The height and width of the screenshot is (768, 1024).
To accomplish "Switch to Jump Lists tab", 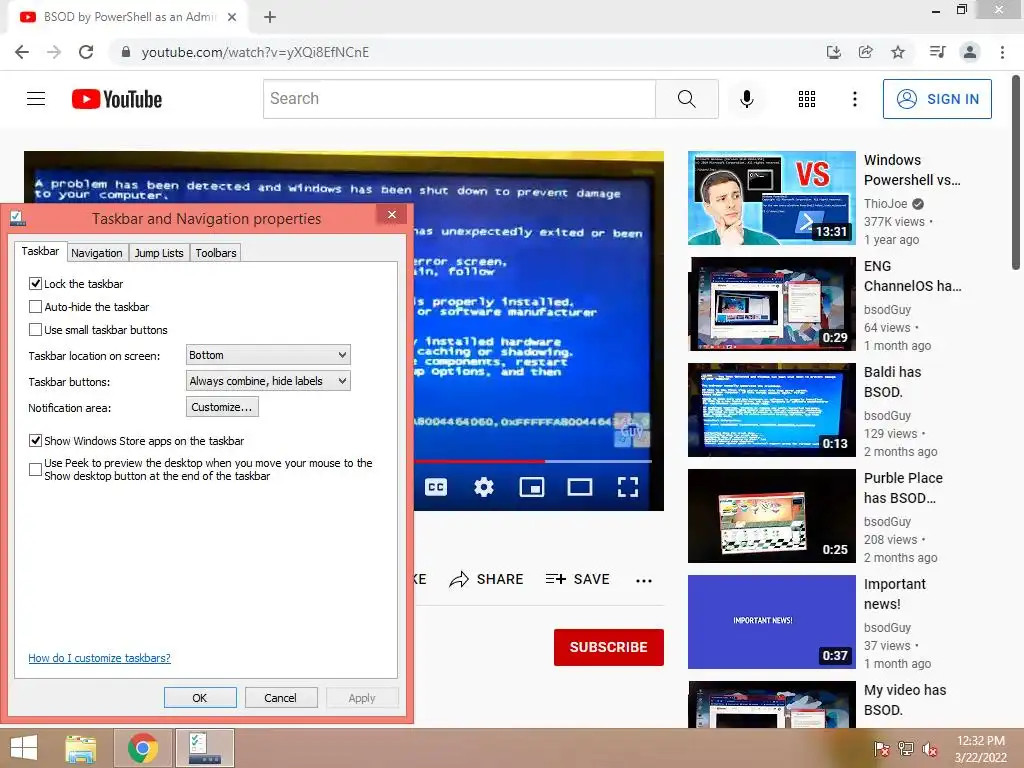I will click(x=159, y=253).
